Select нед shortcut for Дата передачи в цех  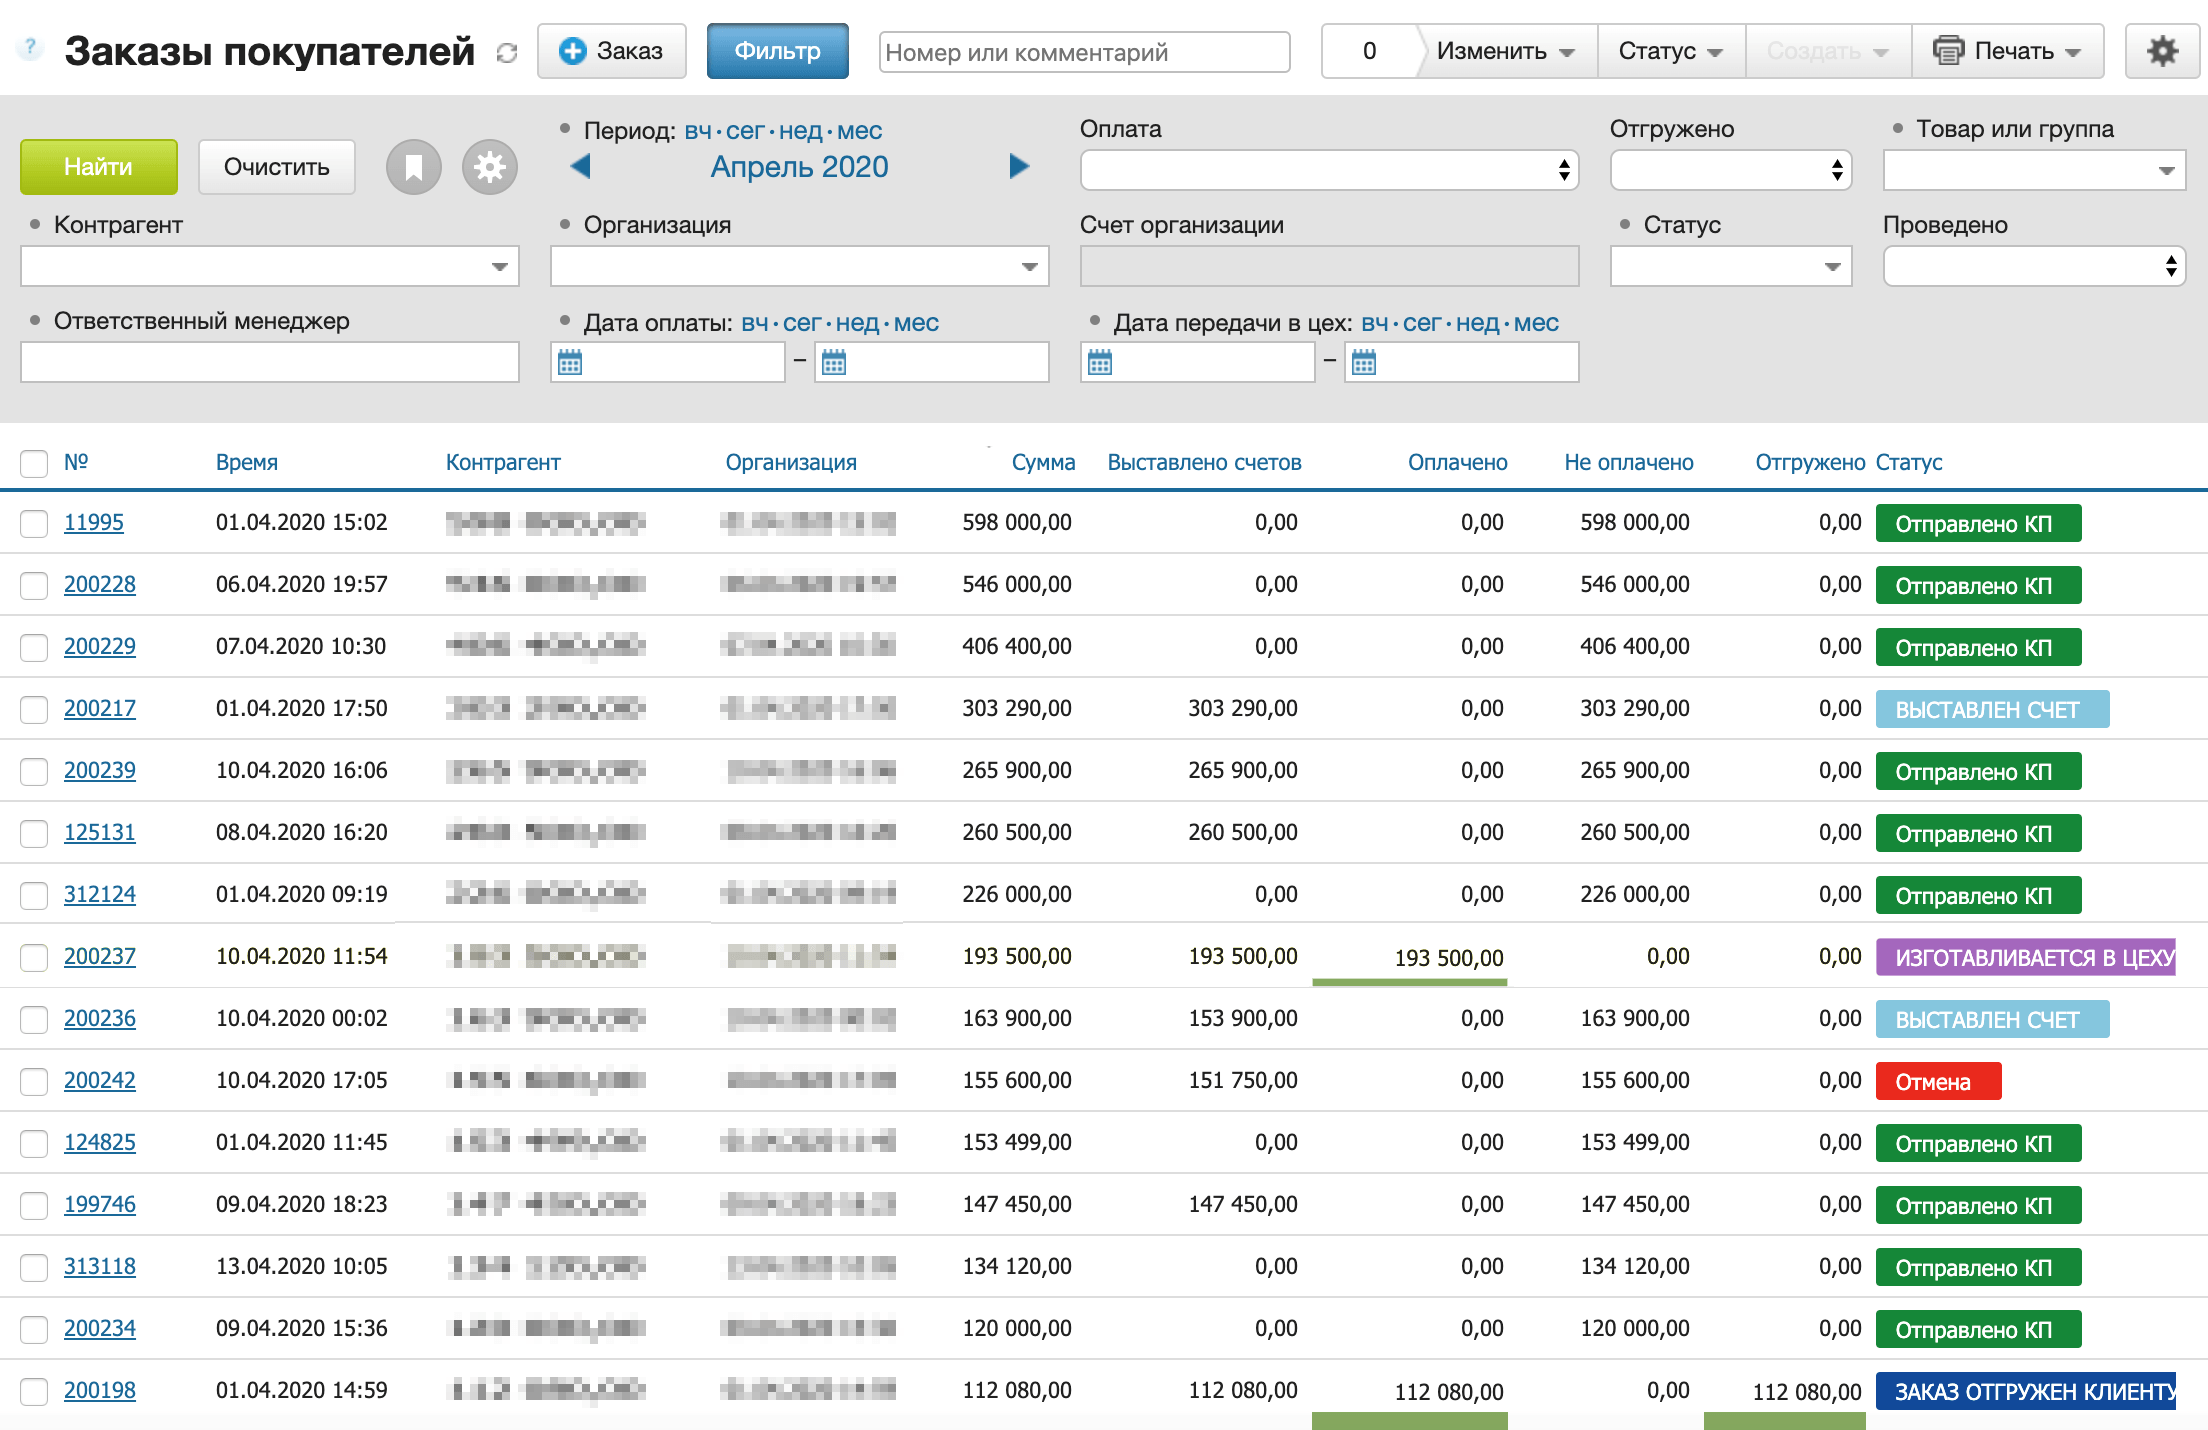point(1478,323)
